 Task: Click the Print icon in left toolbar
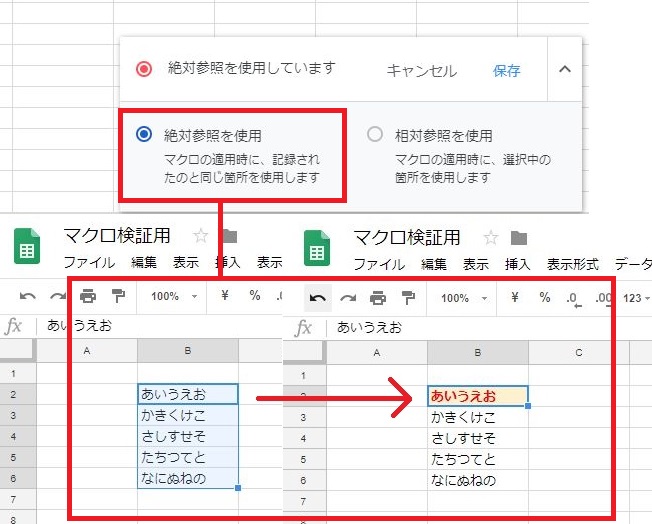point(88,296)
